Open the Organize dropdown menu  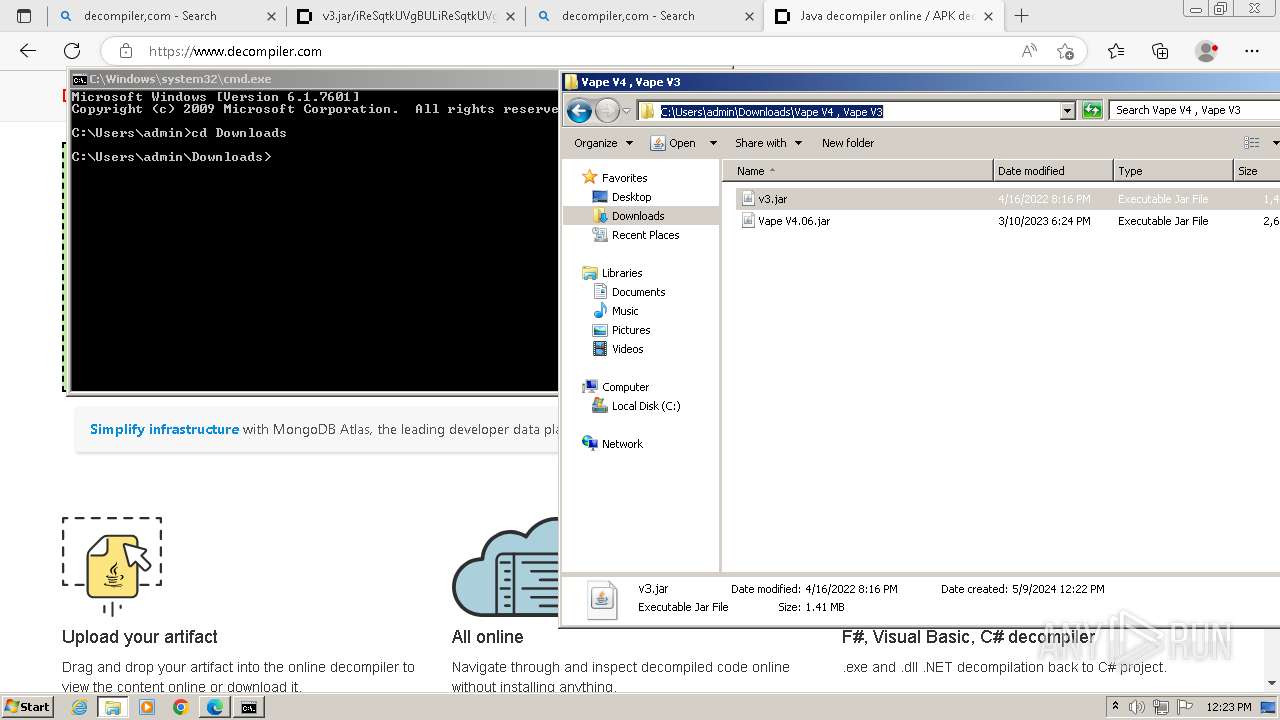(x=603, y=143)
